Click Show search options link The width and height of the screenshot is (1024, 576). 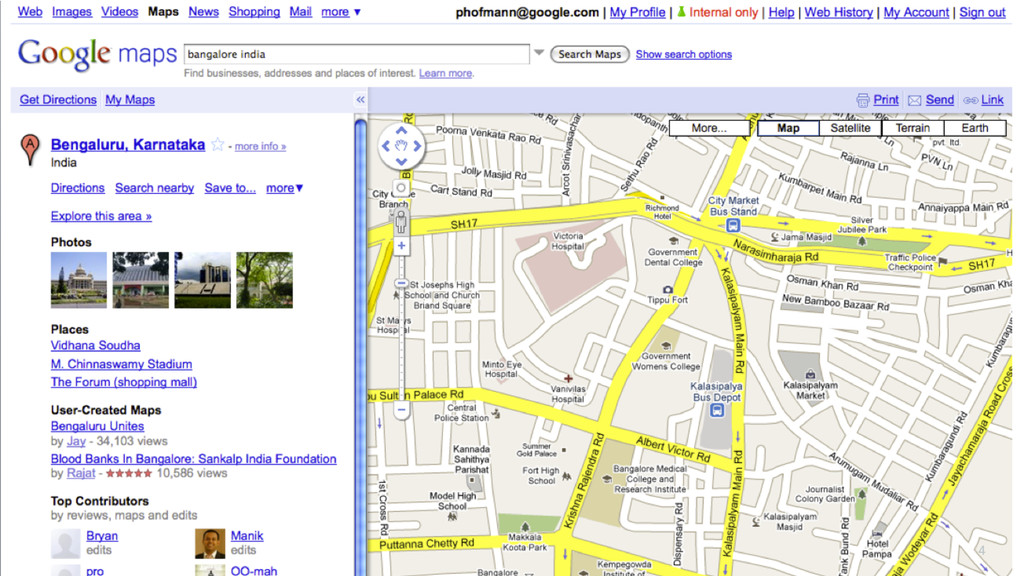point(684,54)
